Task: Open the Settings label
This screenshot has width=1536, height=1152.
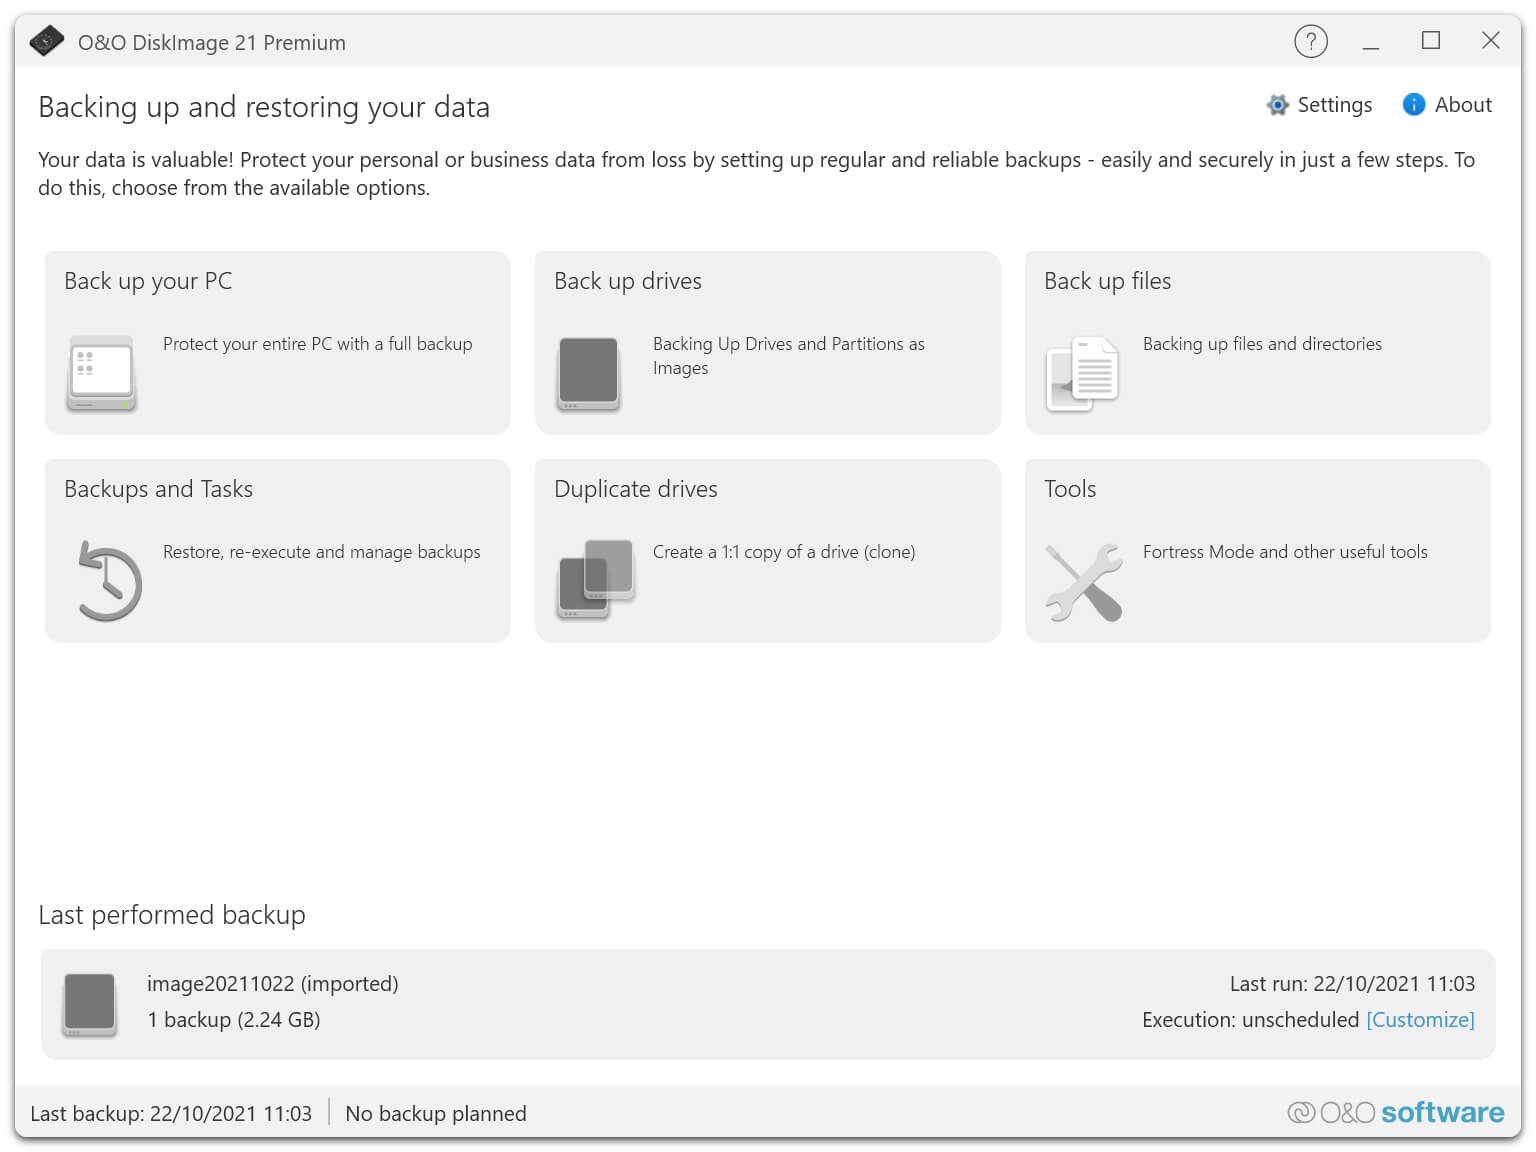Action: 1334,105
